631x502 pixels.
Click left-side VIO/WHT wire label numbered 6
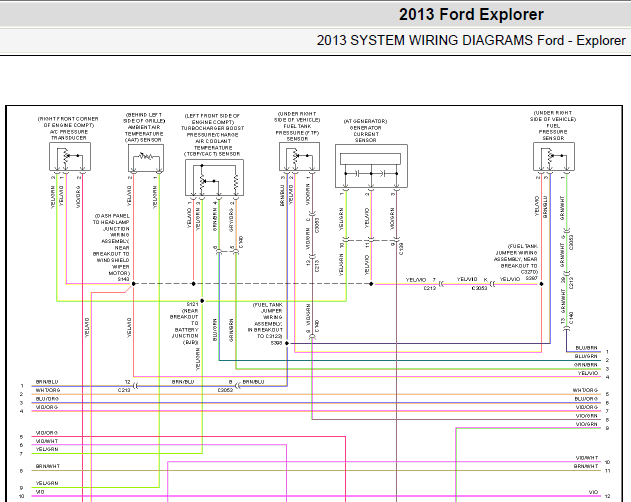click(x=47, y=441)
